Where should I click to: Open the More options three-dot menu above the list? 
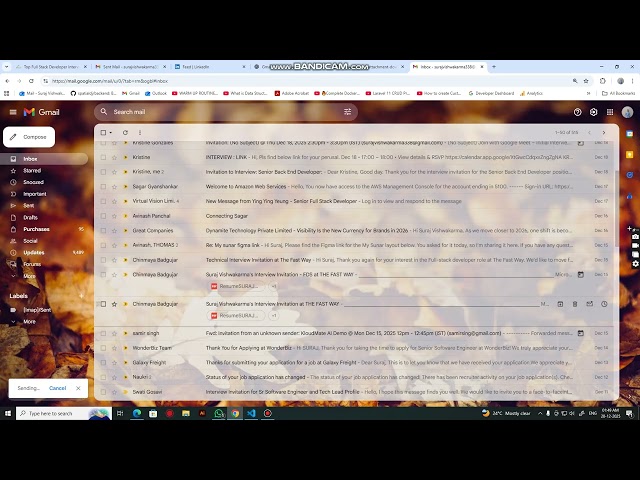pyautogui.click(x=140, y=132)
